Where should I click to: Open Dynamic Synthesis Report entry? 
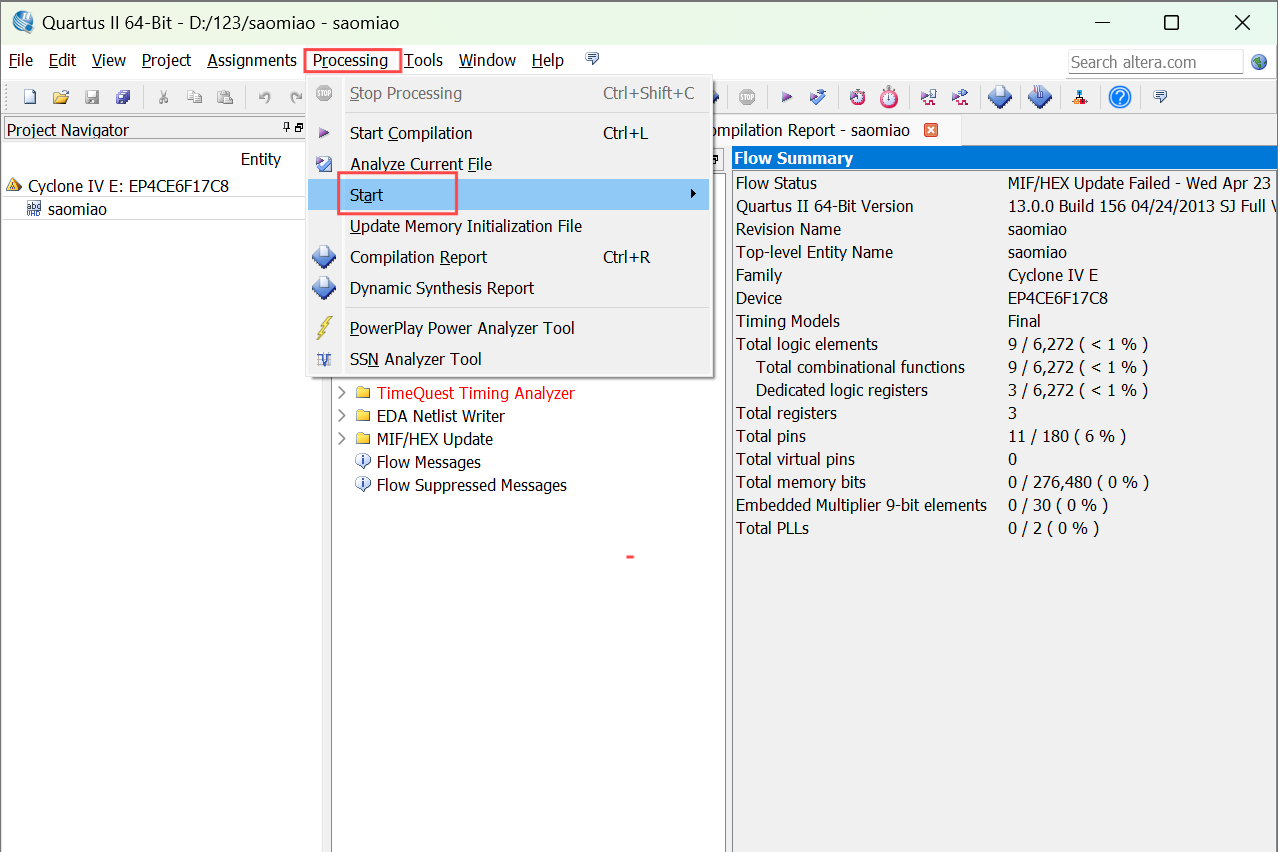[x=508, y=288]
